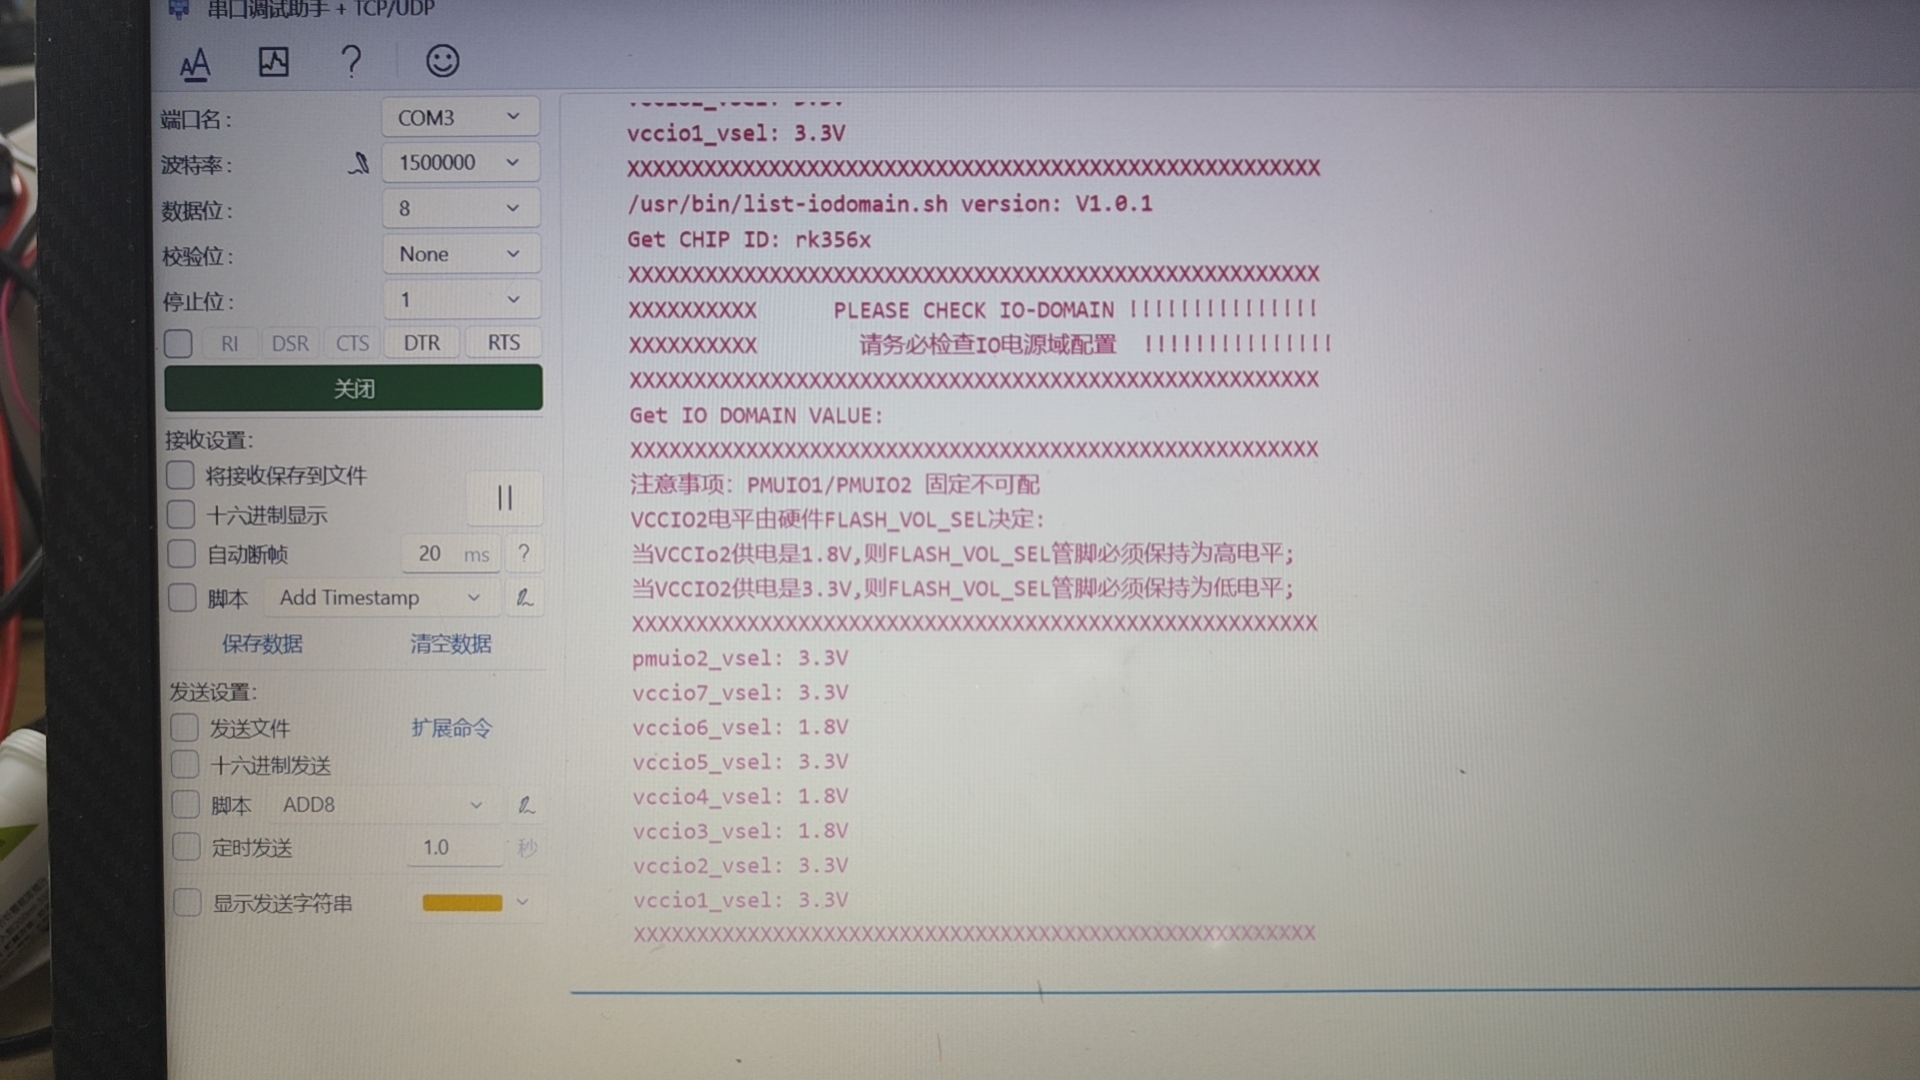This screenshot has height=1080, width=1920.
Task: Click the font settings icon
Action: pos(194,62)
